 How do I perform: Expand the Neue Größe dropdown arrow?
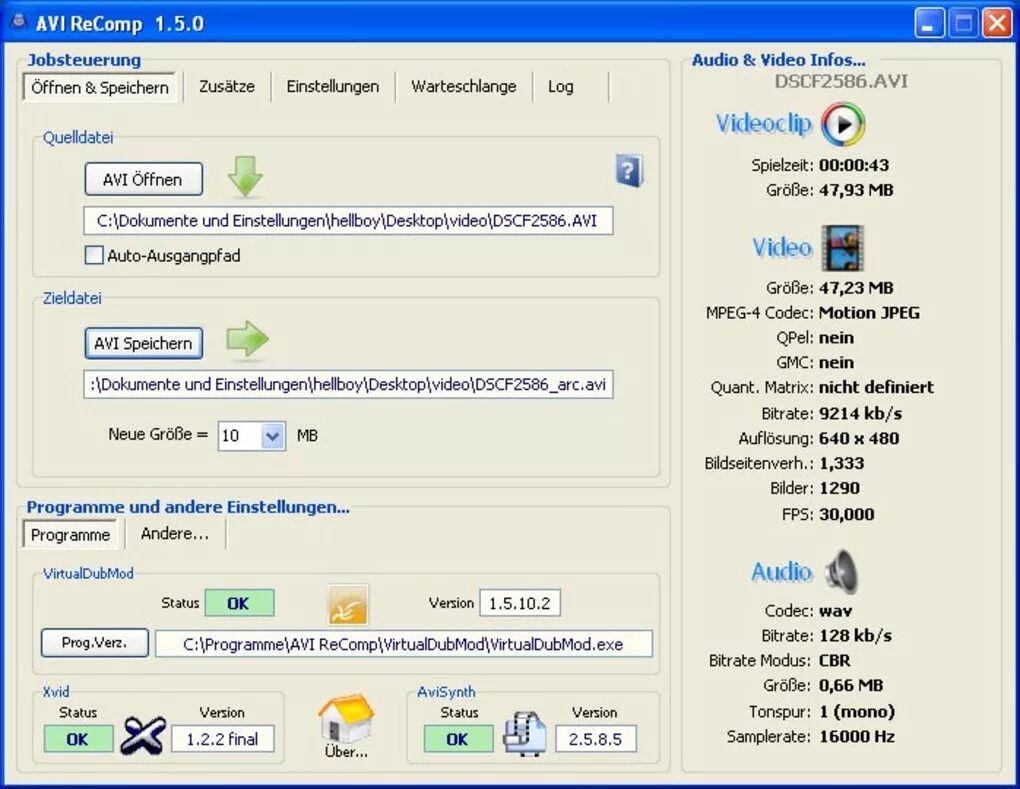pos(272,436)
